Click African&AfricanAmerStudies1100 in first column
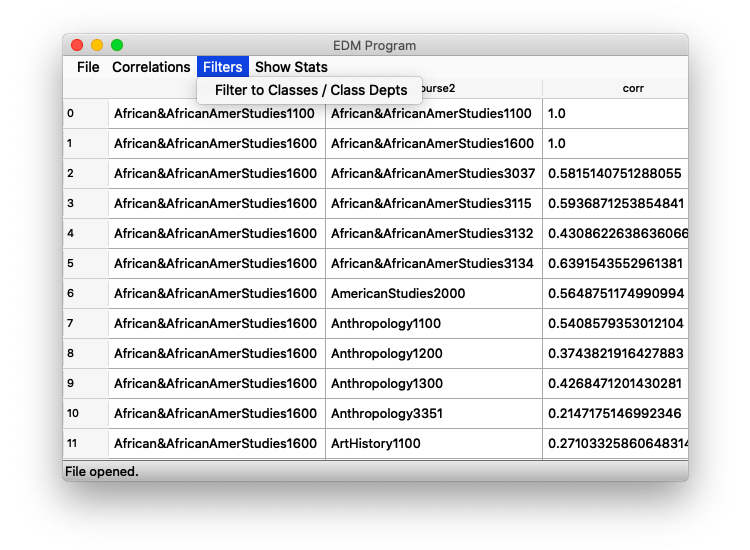The image size is (750, 550). click(x=215, y=114)
